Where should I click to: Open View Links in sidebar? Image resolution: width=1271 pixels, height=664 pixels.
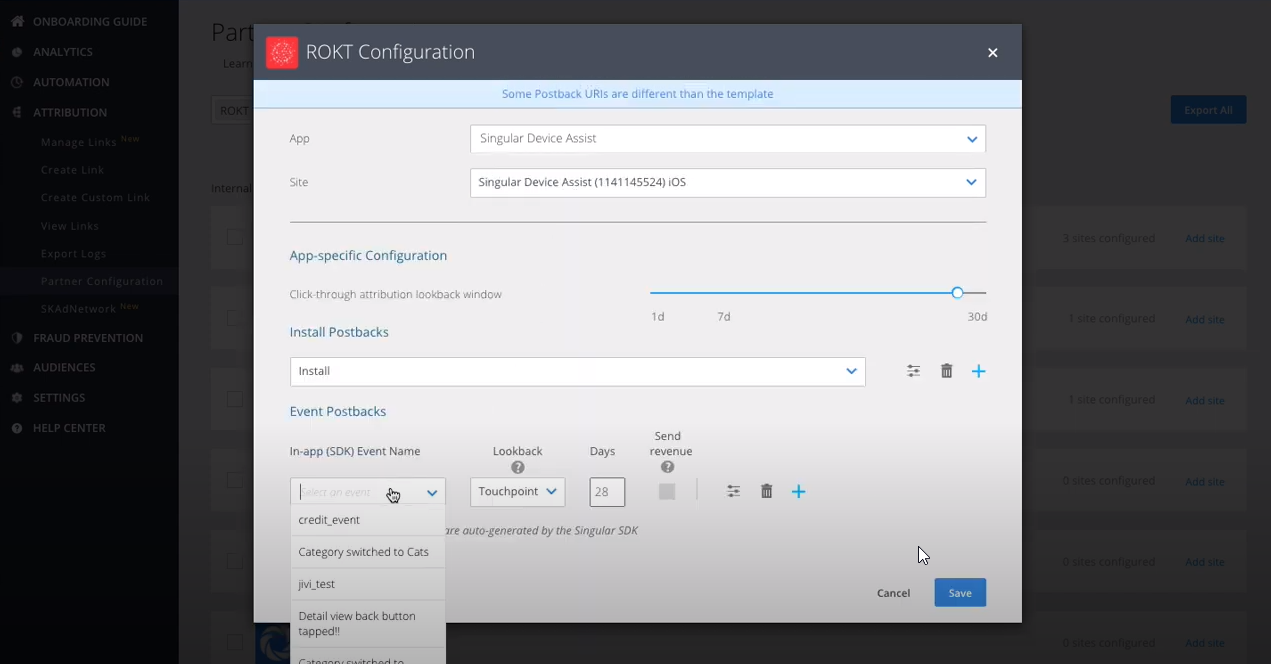pos(69,226)
